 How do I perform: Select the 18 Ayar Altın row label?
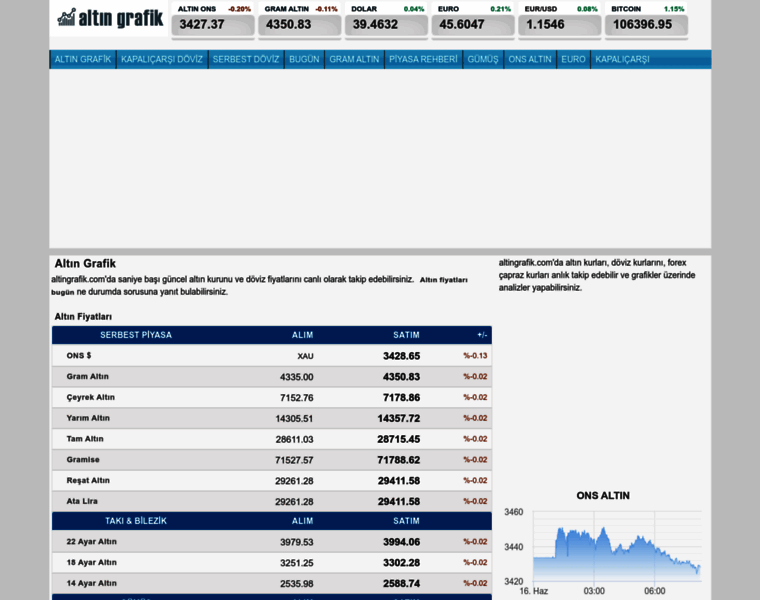[x=91, y=563]
